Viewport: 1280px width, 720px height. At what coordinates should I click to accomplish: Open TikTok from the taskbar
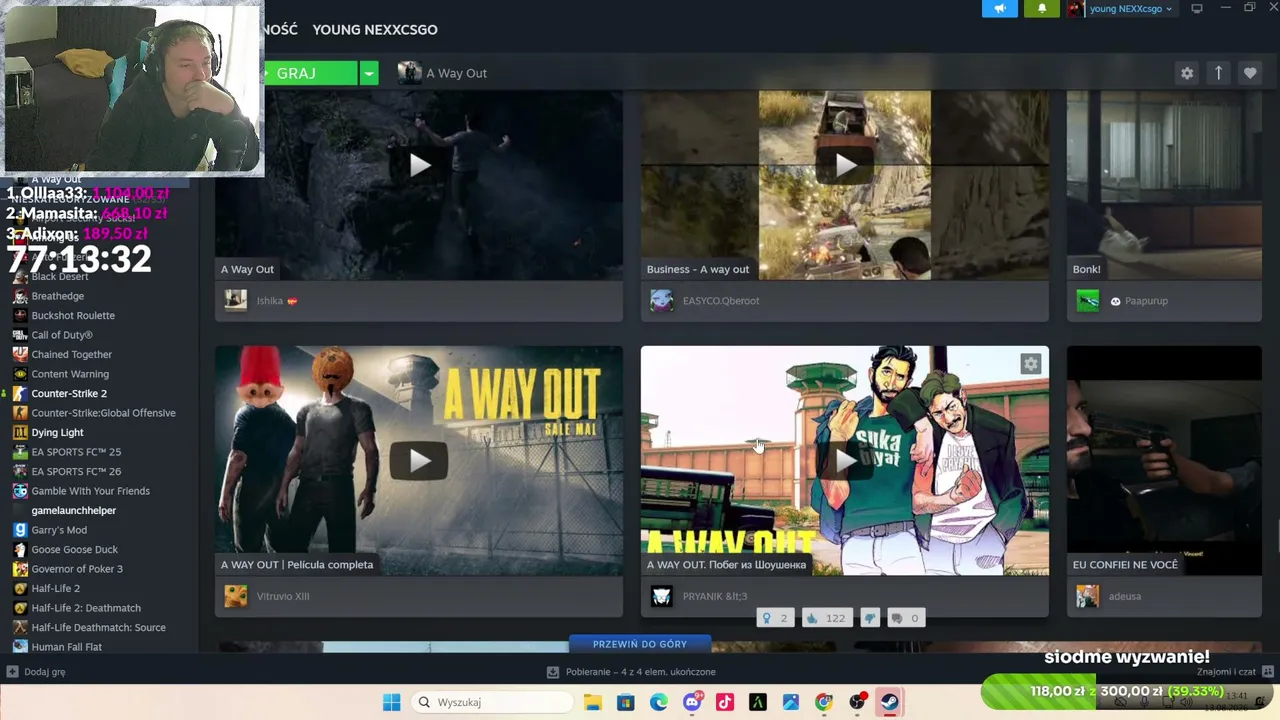click(x=725, y=702)
